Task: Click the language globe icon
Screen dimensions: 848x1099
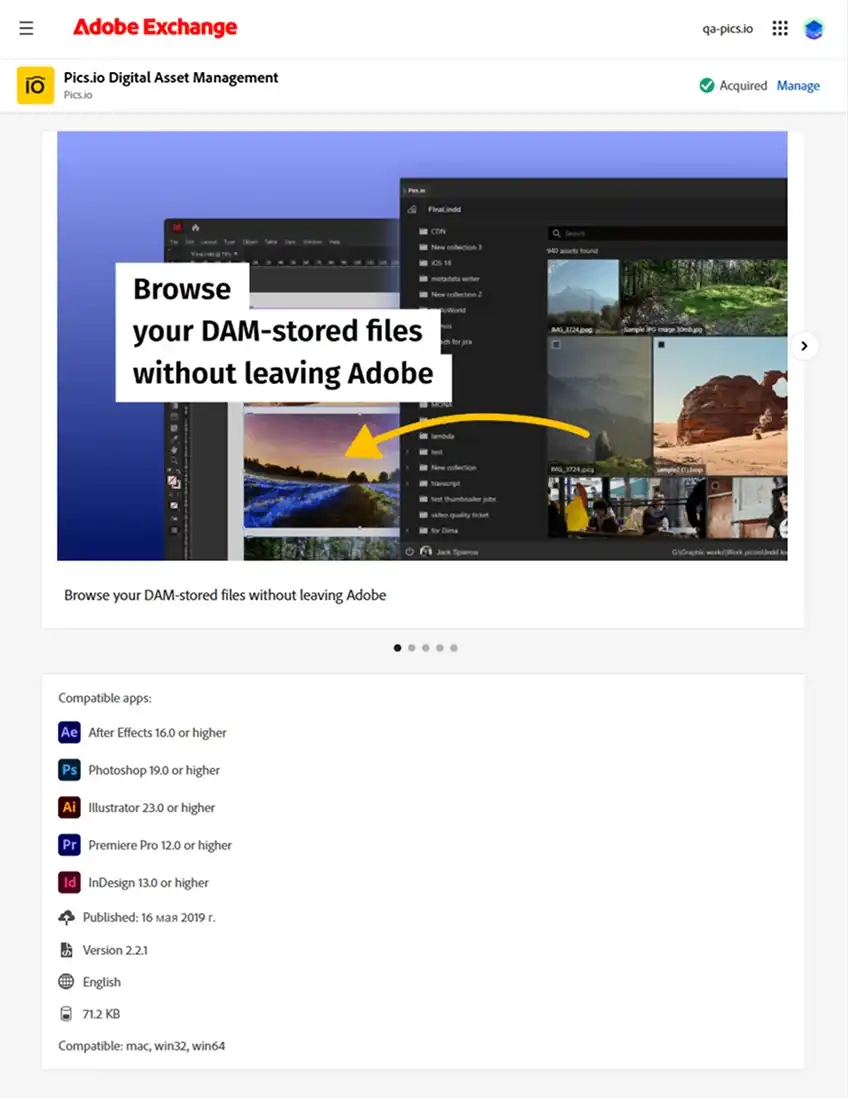Action: [66, 981]
